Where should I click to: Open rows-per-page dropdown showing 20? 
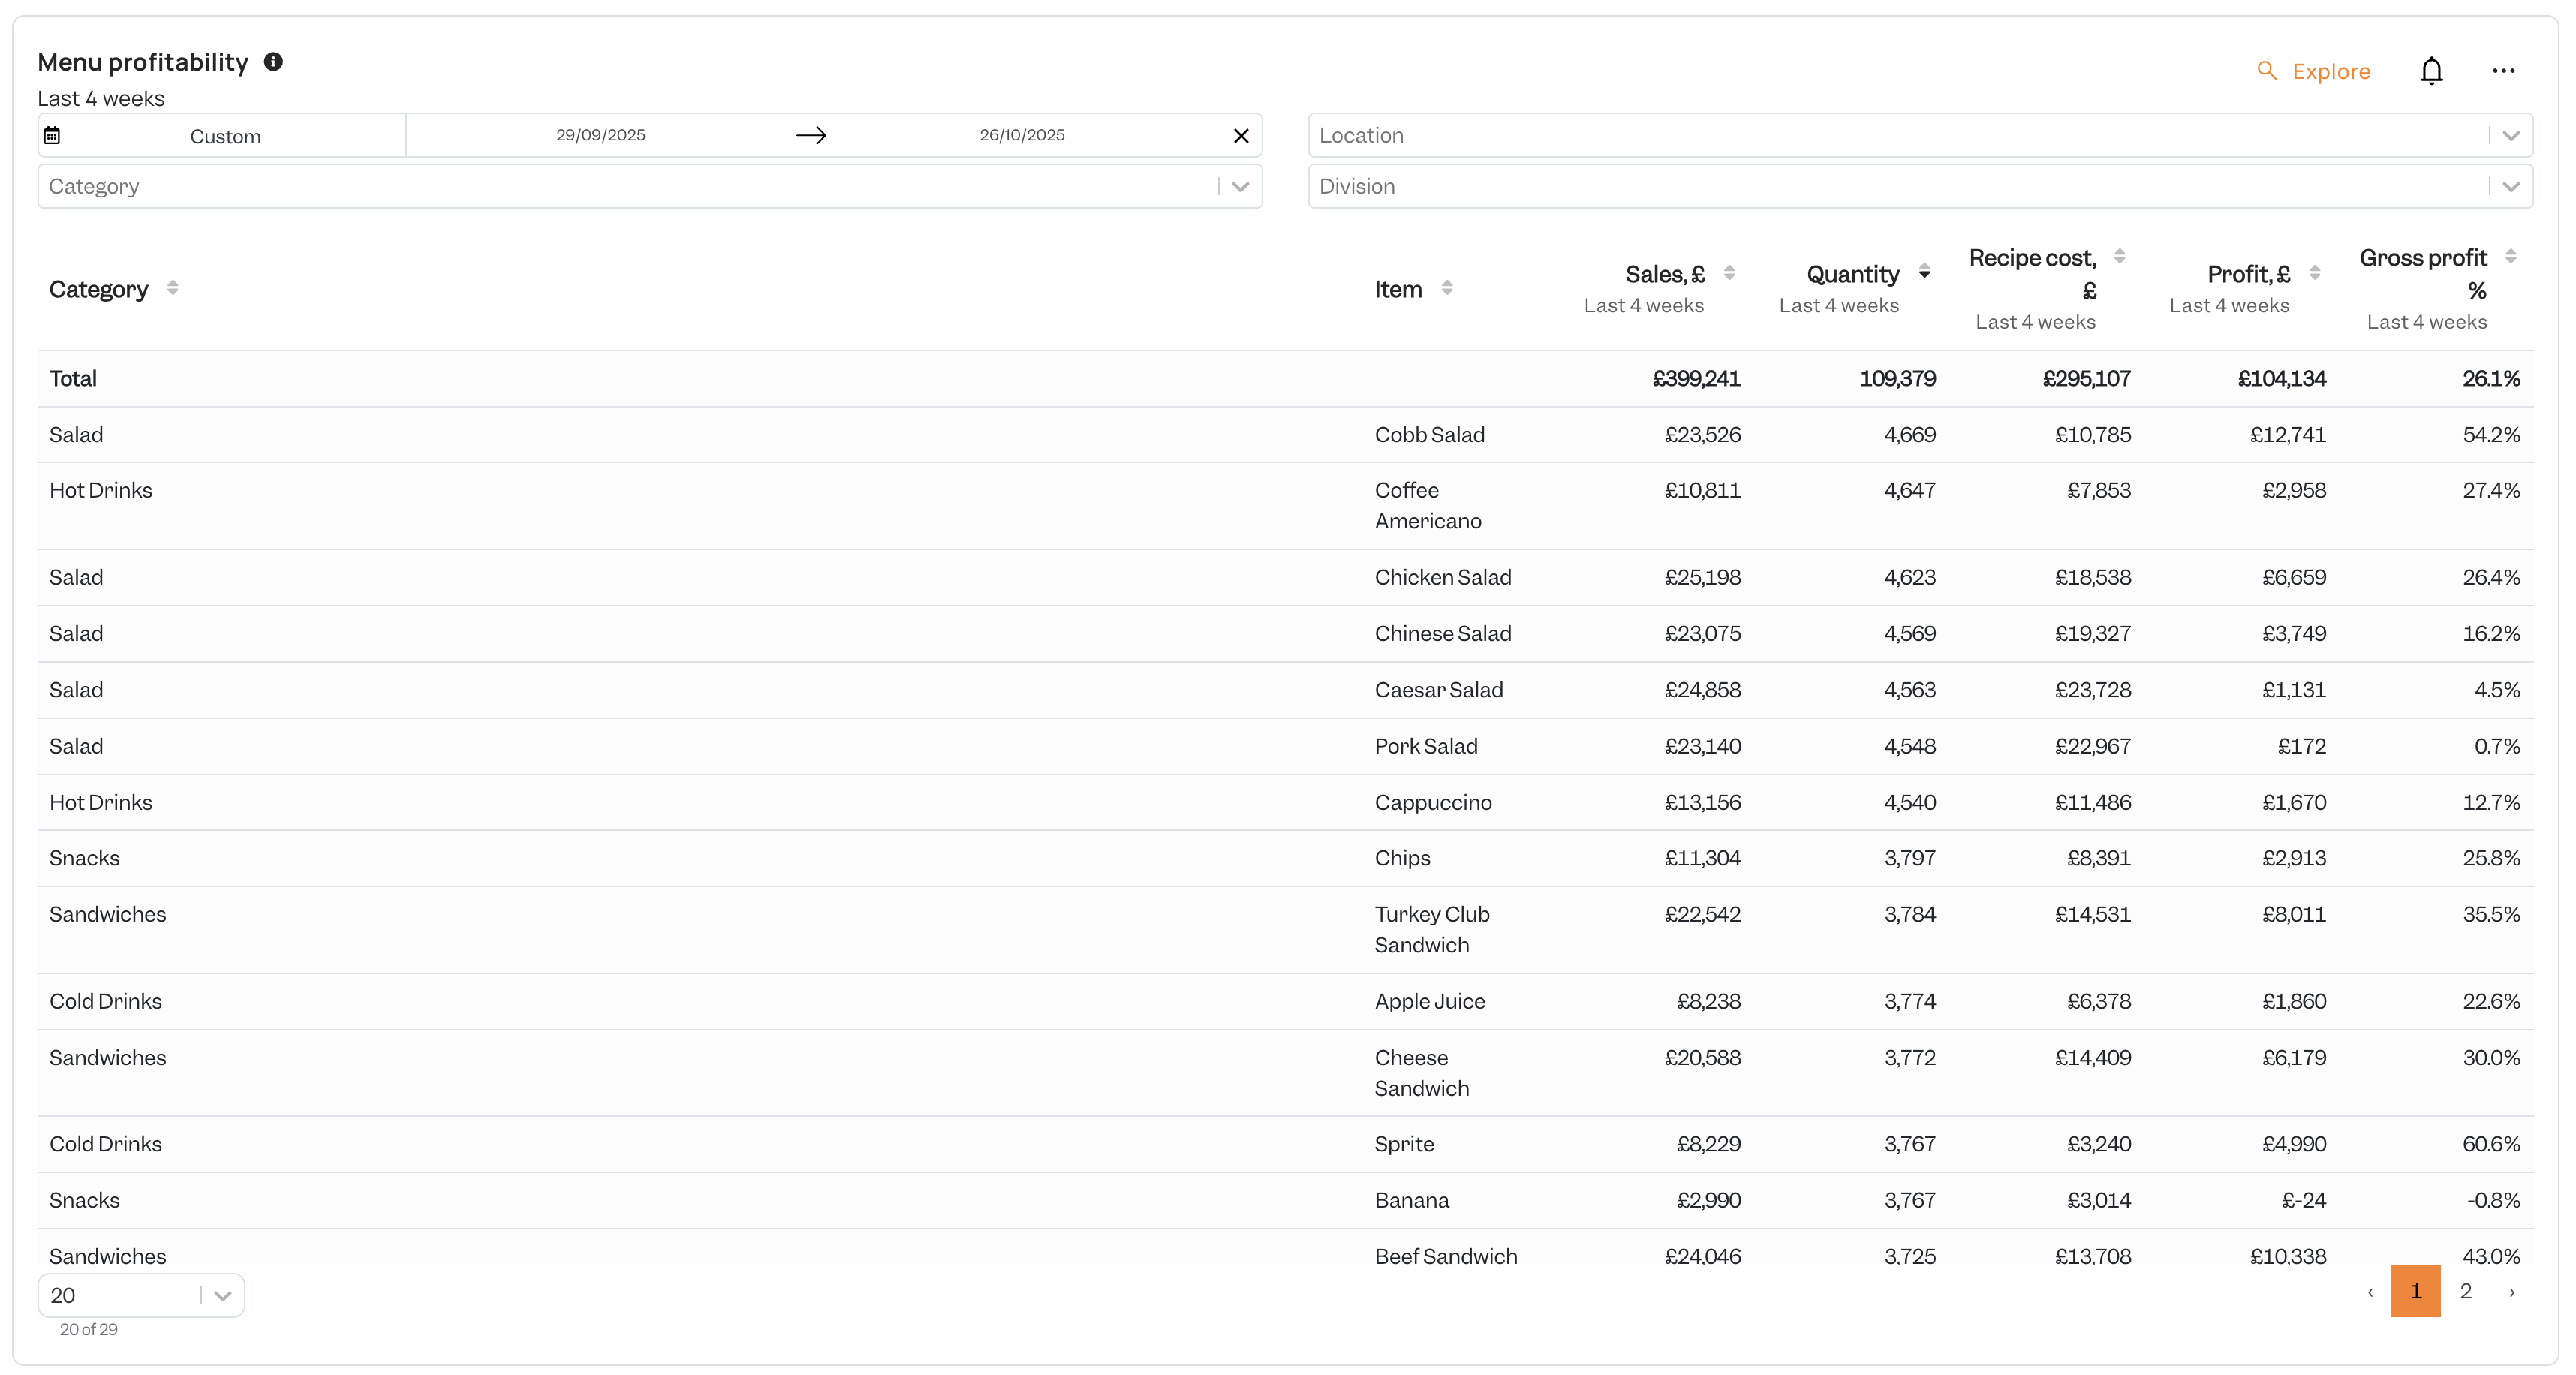(141, 1295)
